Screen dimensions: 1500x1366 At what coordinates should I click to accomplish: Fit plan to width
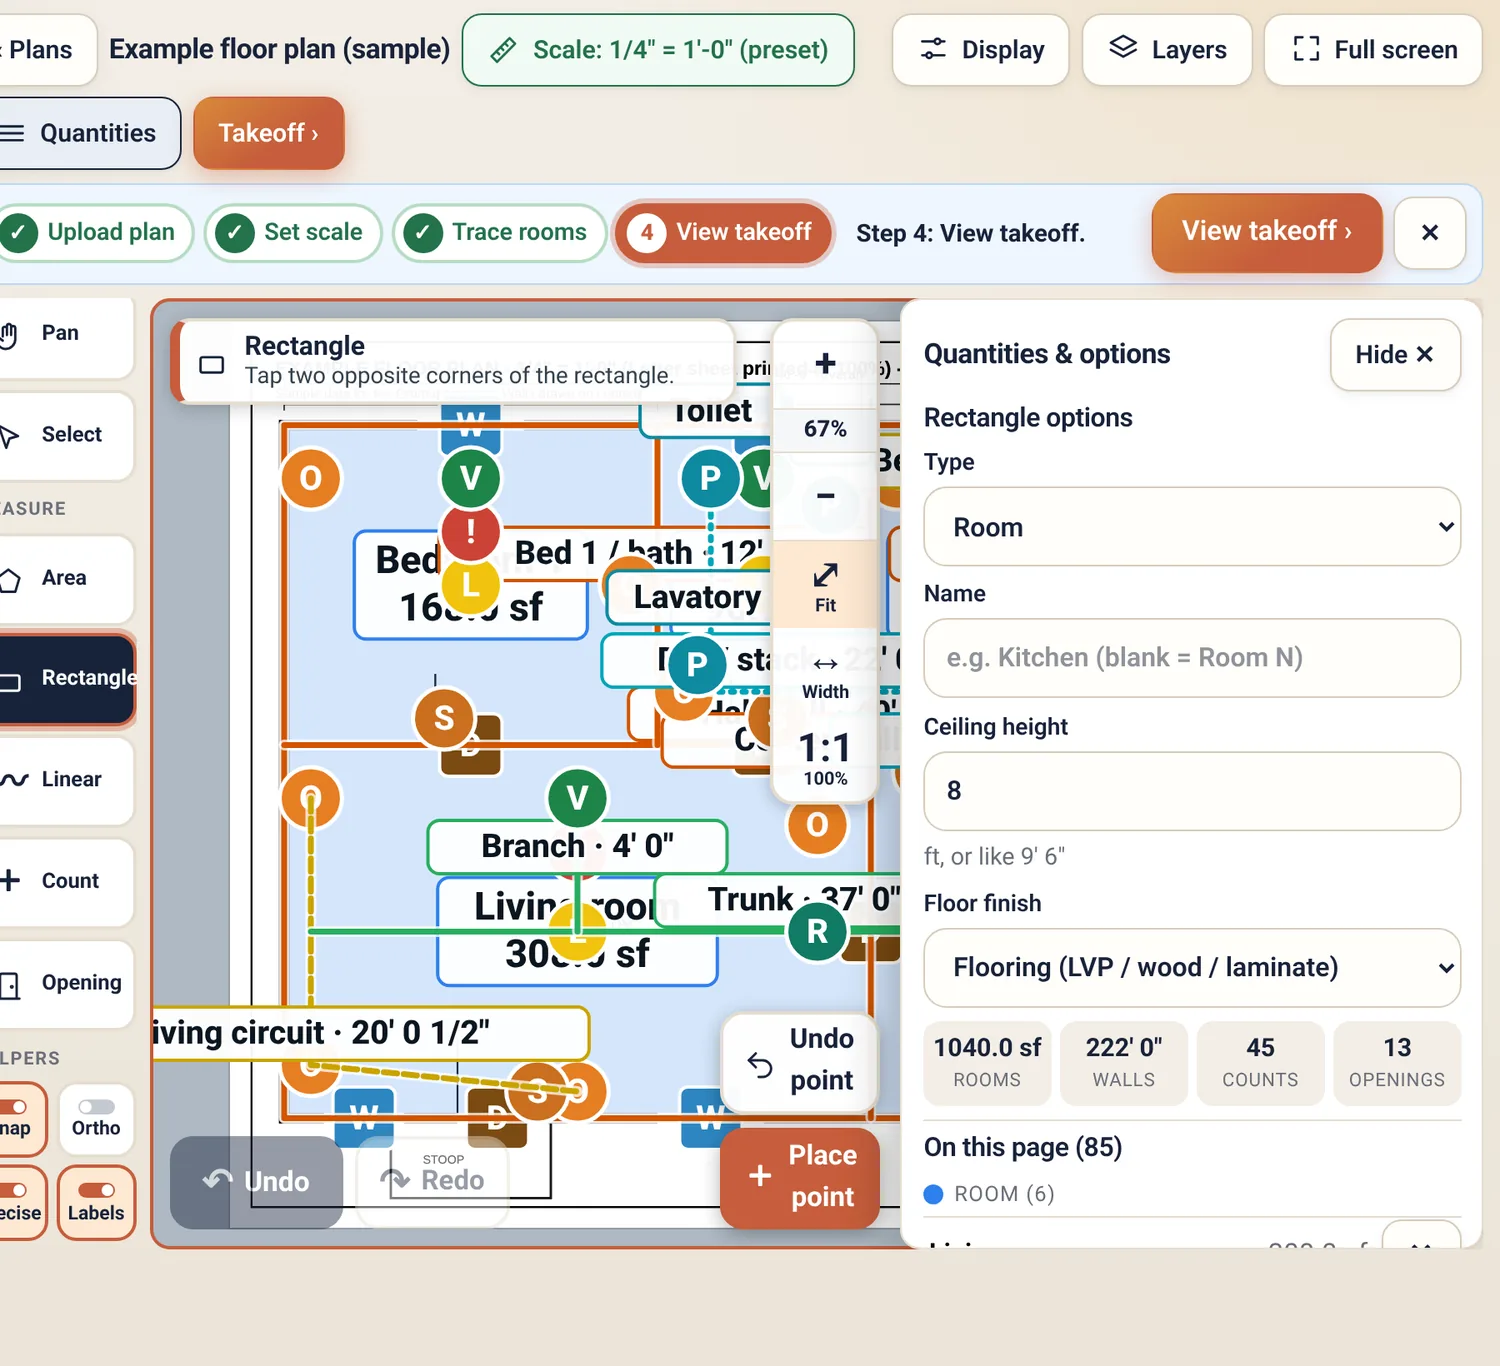825,676
